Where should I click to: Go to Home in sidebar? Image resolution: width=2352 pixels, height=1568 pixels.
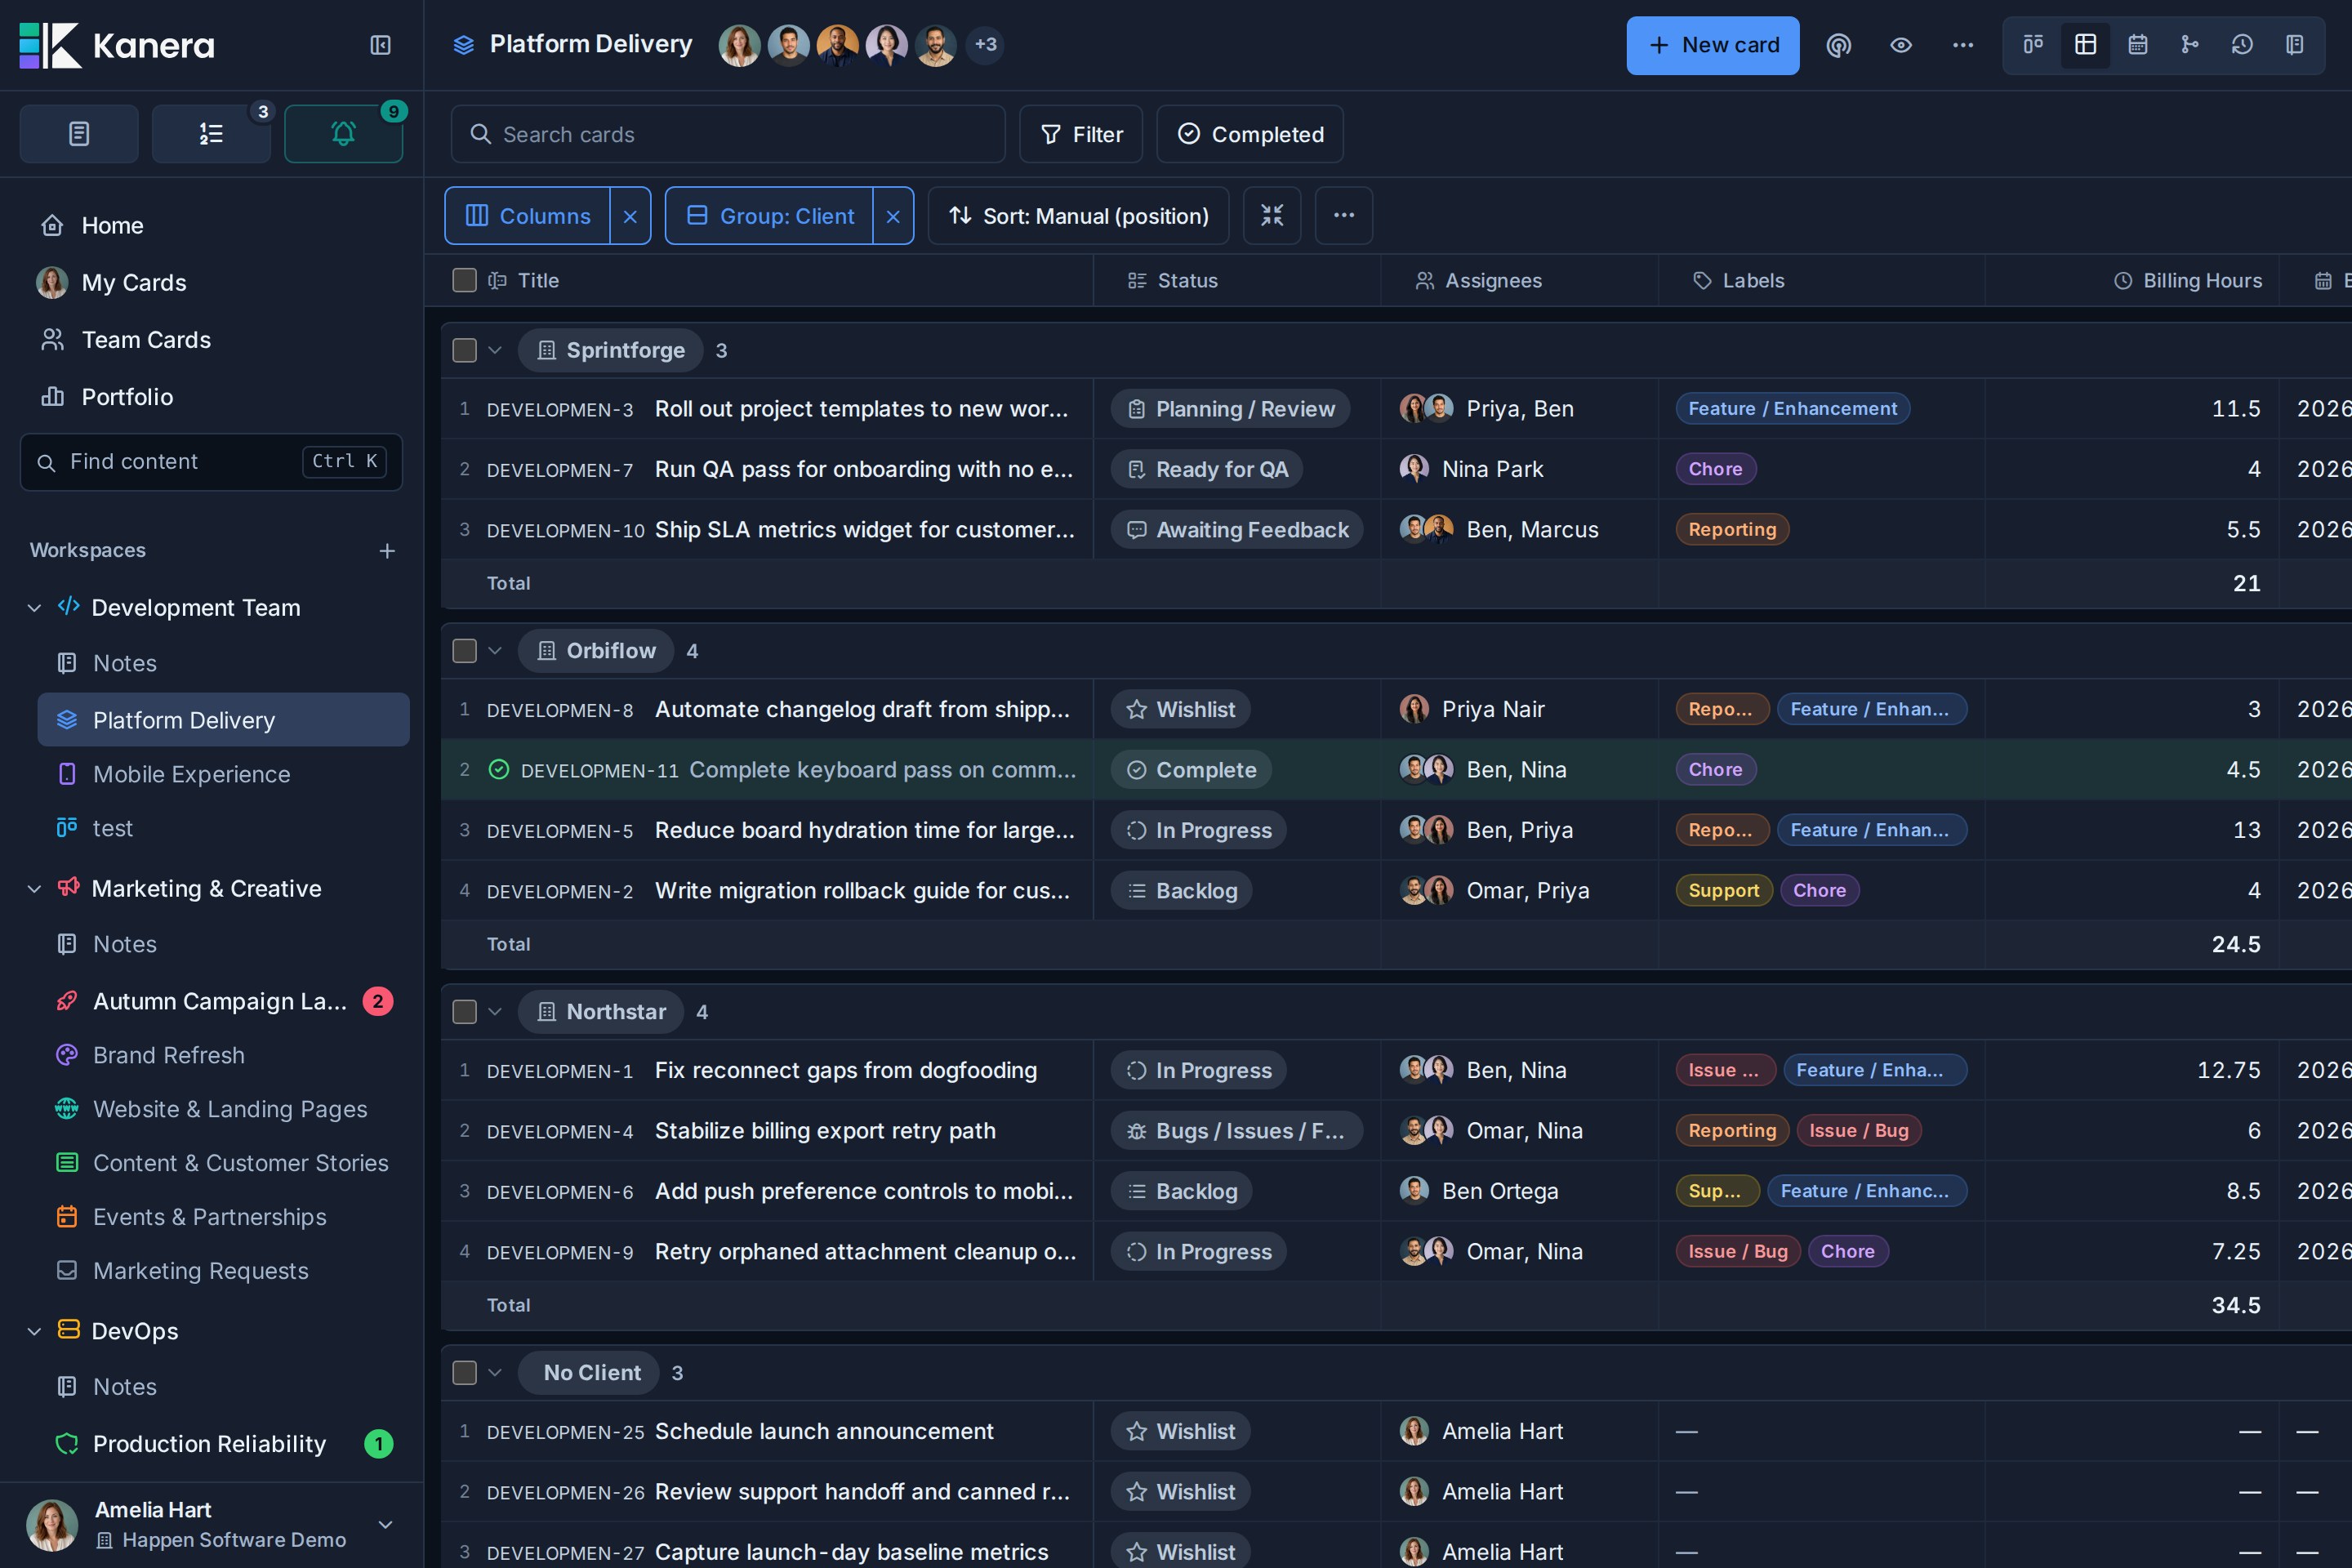[x=211, y=226]
